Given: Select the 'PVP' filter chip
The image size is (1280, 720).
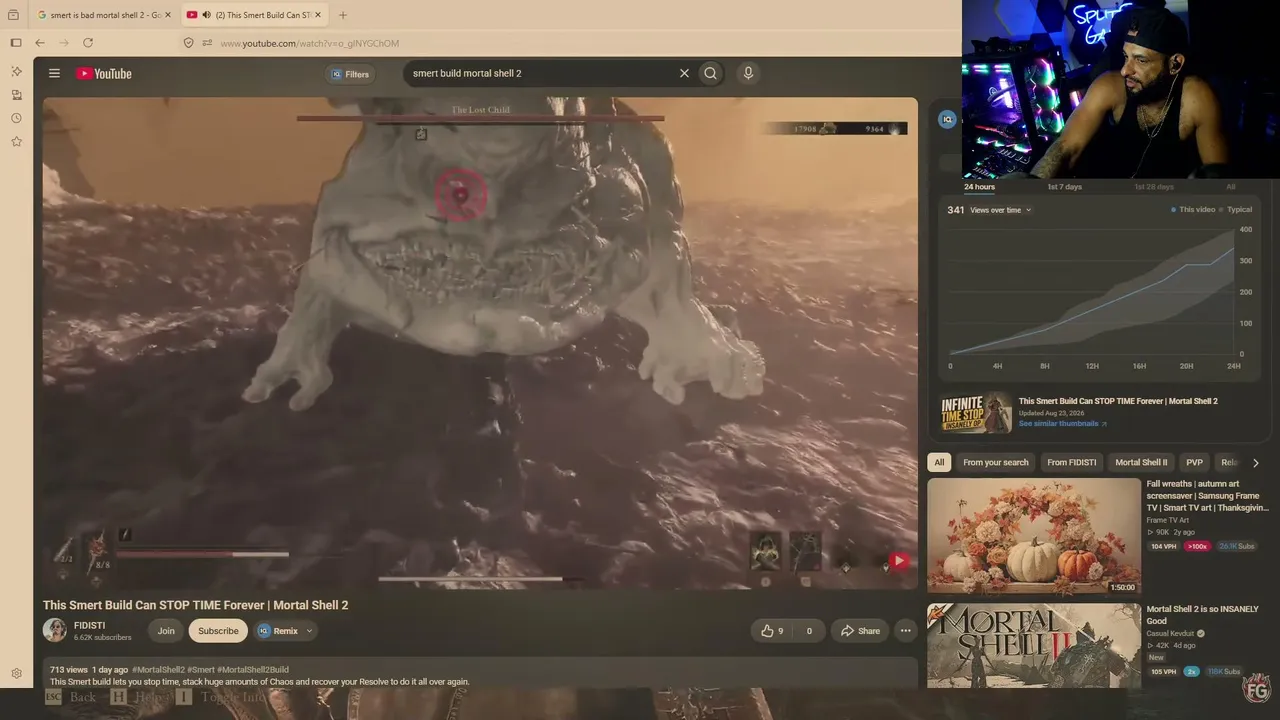Looking at the screenshot, I should [1194, 463].
